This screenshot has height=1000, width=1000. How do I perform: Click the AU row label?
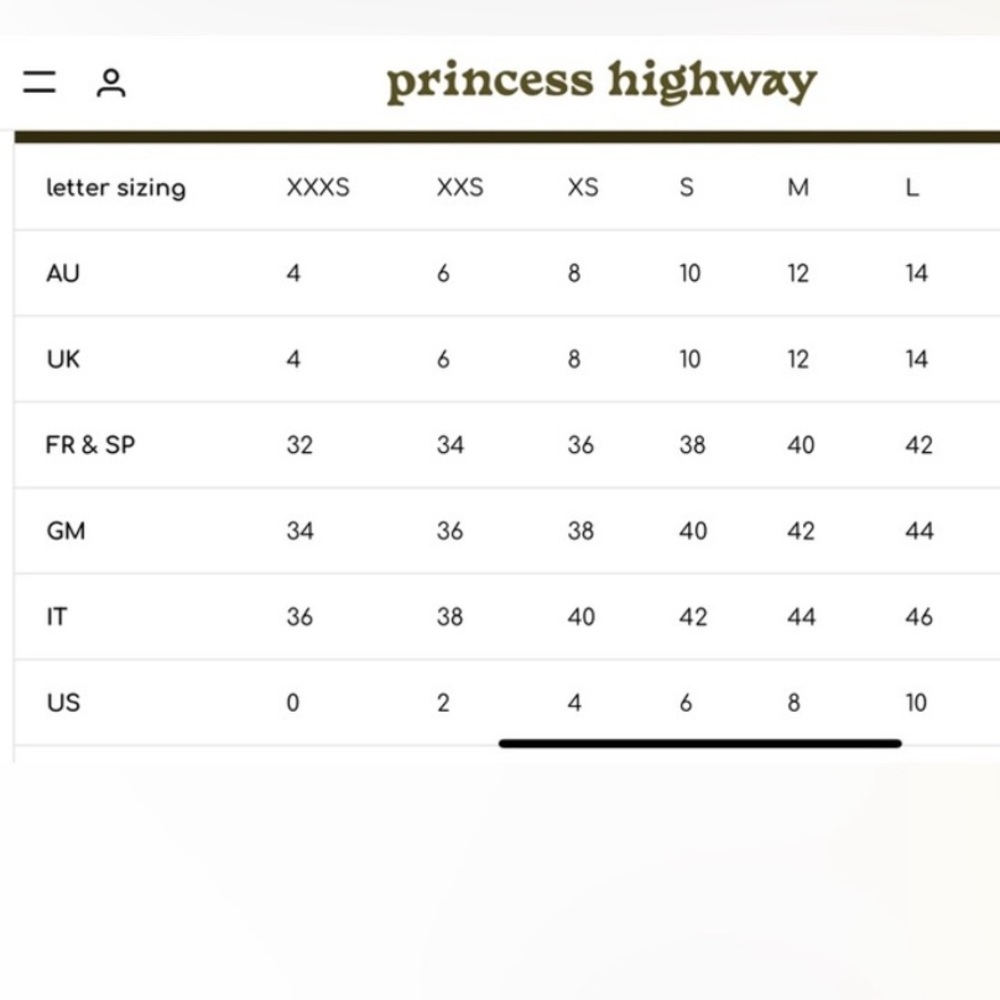[63, 274]
